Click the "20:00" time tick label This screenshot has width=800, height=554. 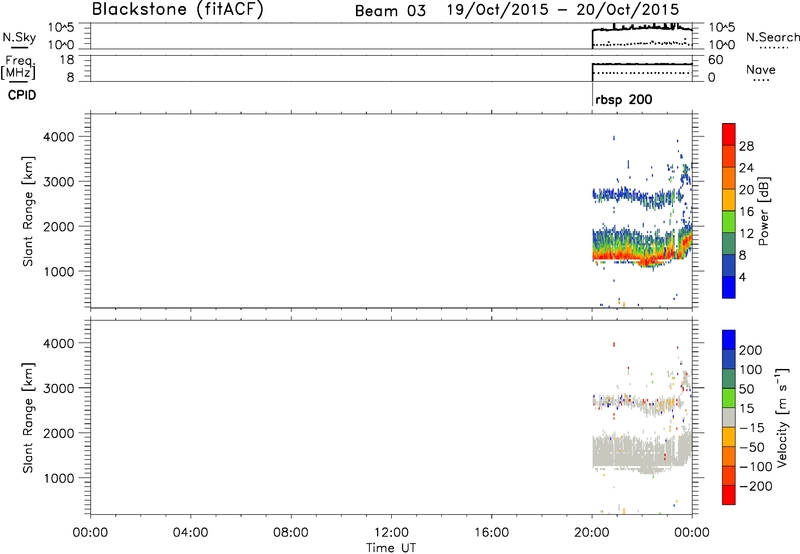pos(591,533)
